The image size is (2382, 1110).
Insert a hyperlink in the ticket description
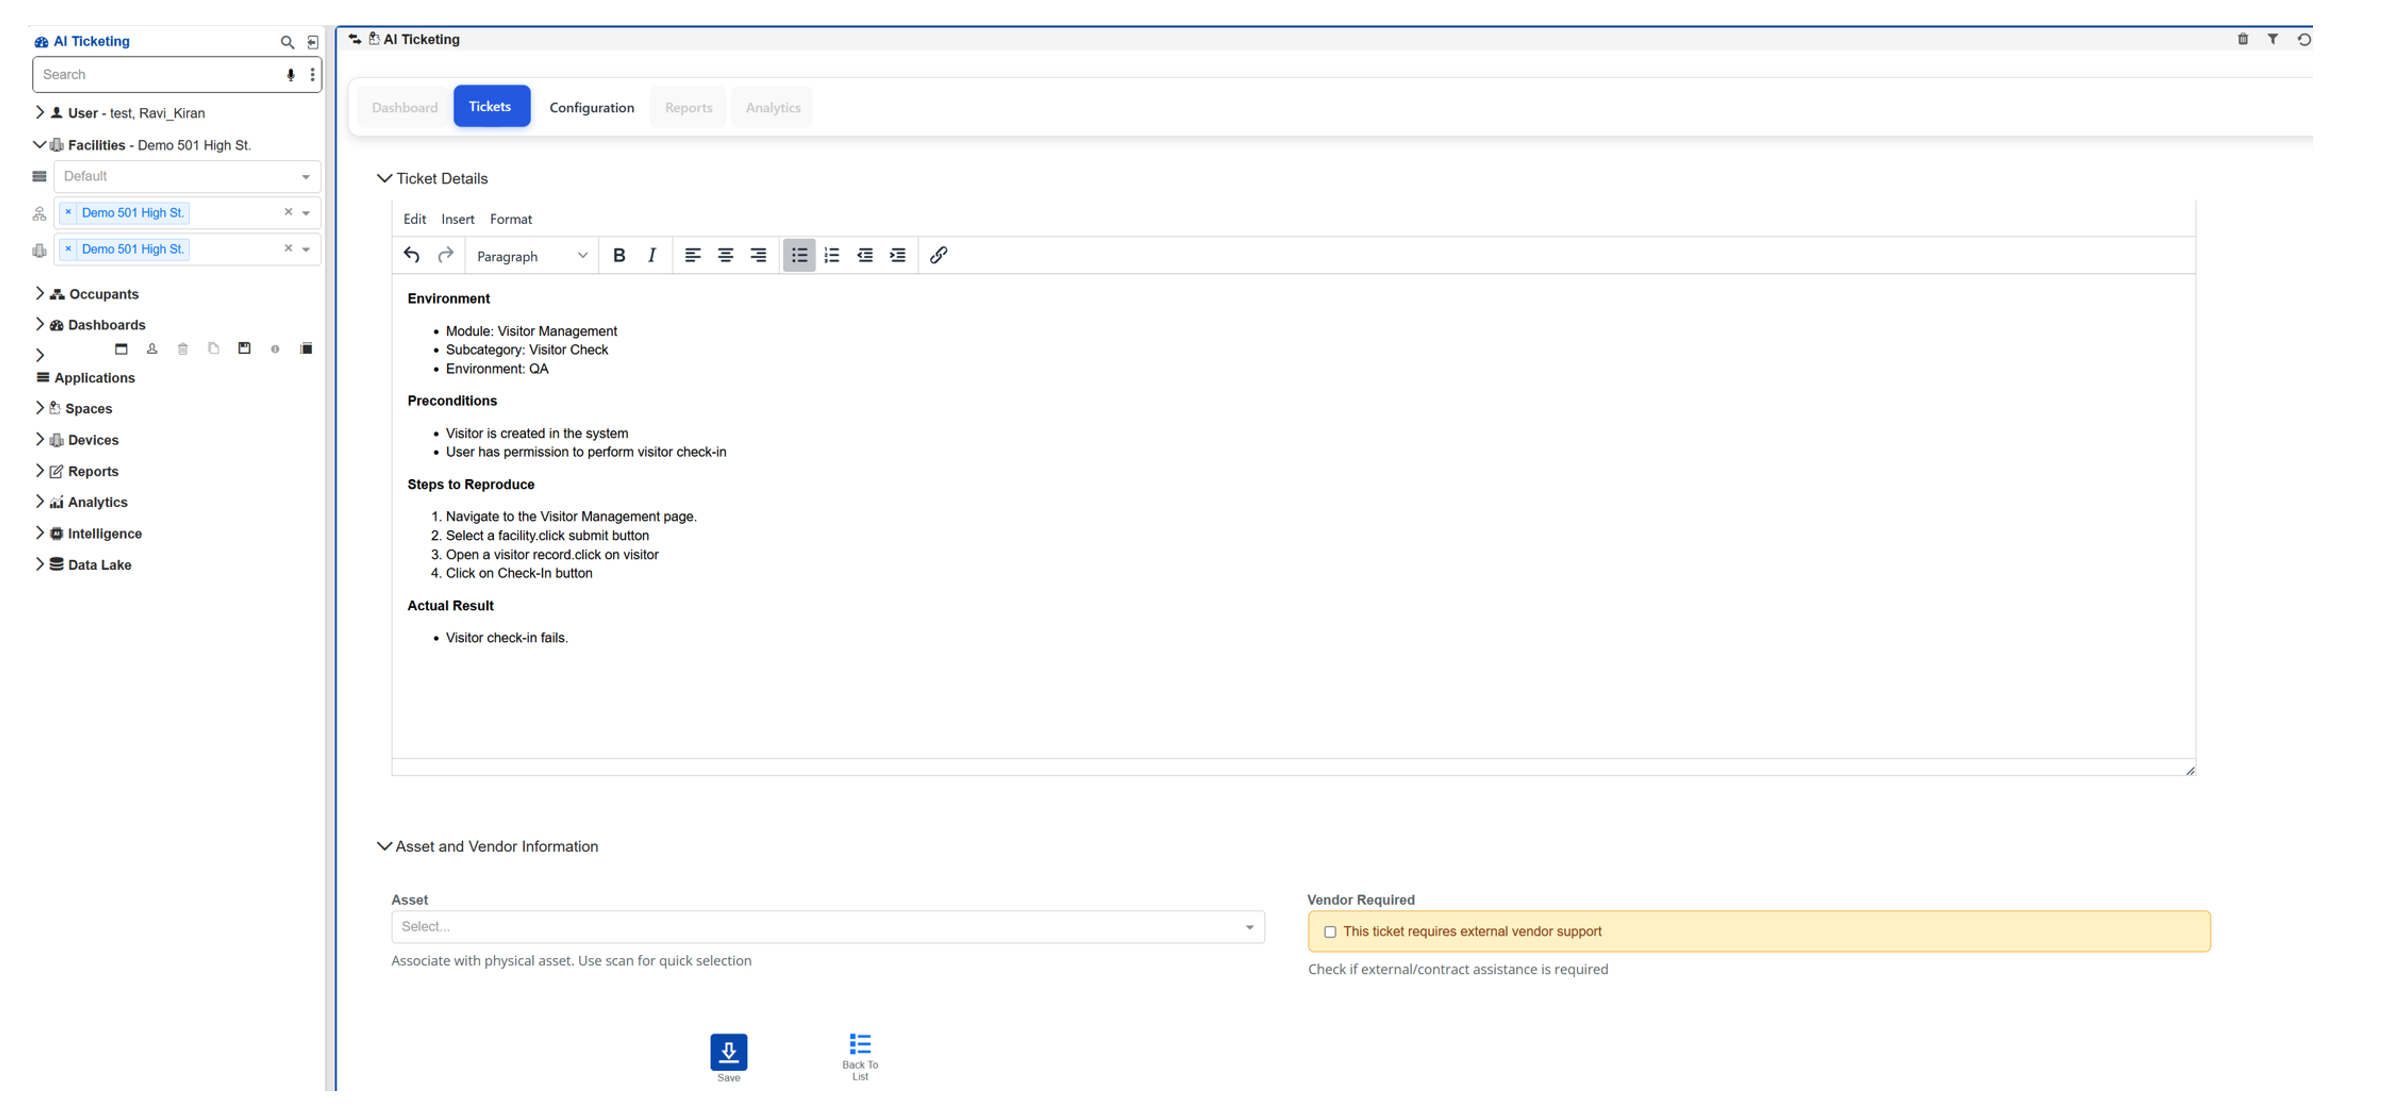937,255
